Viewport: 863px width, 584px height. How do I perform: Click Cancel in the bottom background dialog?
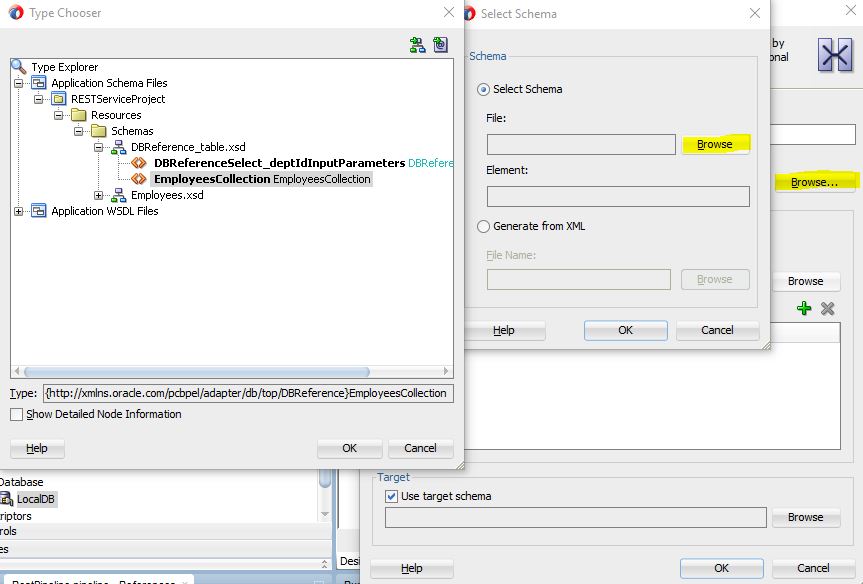tap(813, 568)
